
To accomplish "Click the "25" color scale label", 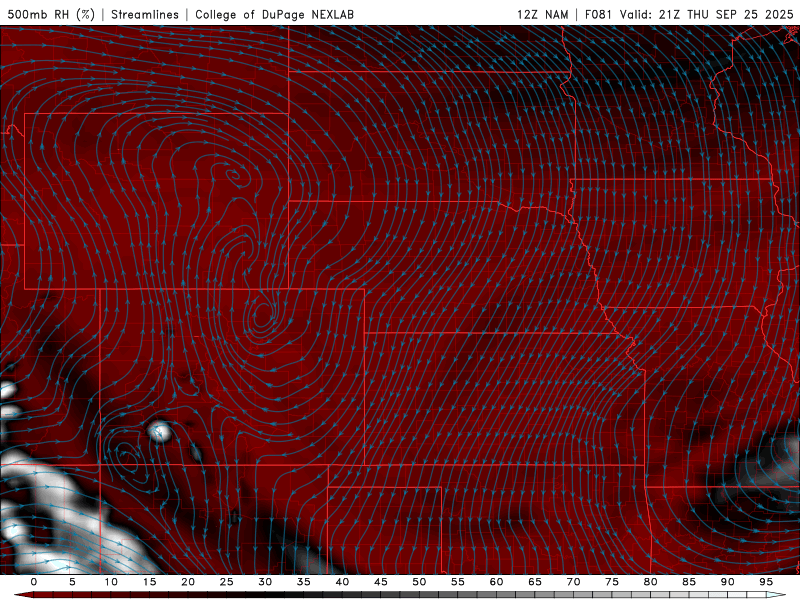I will point(227,582).
